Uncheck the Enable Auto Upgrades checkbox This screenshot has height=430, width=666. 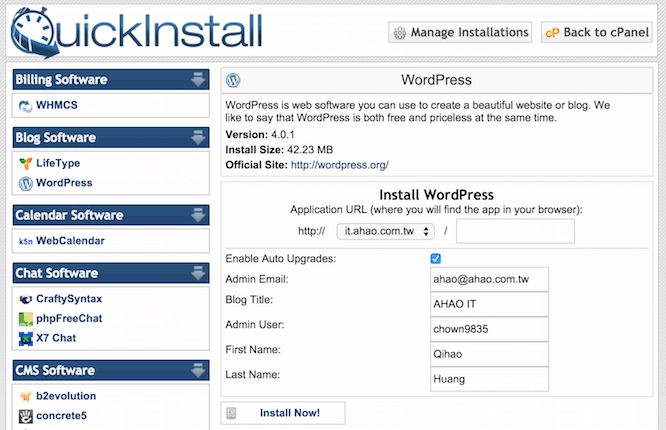[435, 258]
